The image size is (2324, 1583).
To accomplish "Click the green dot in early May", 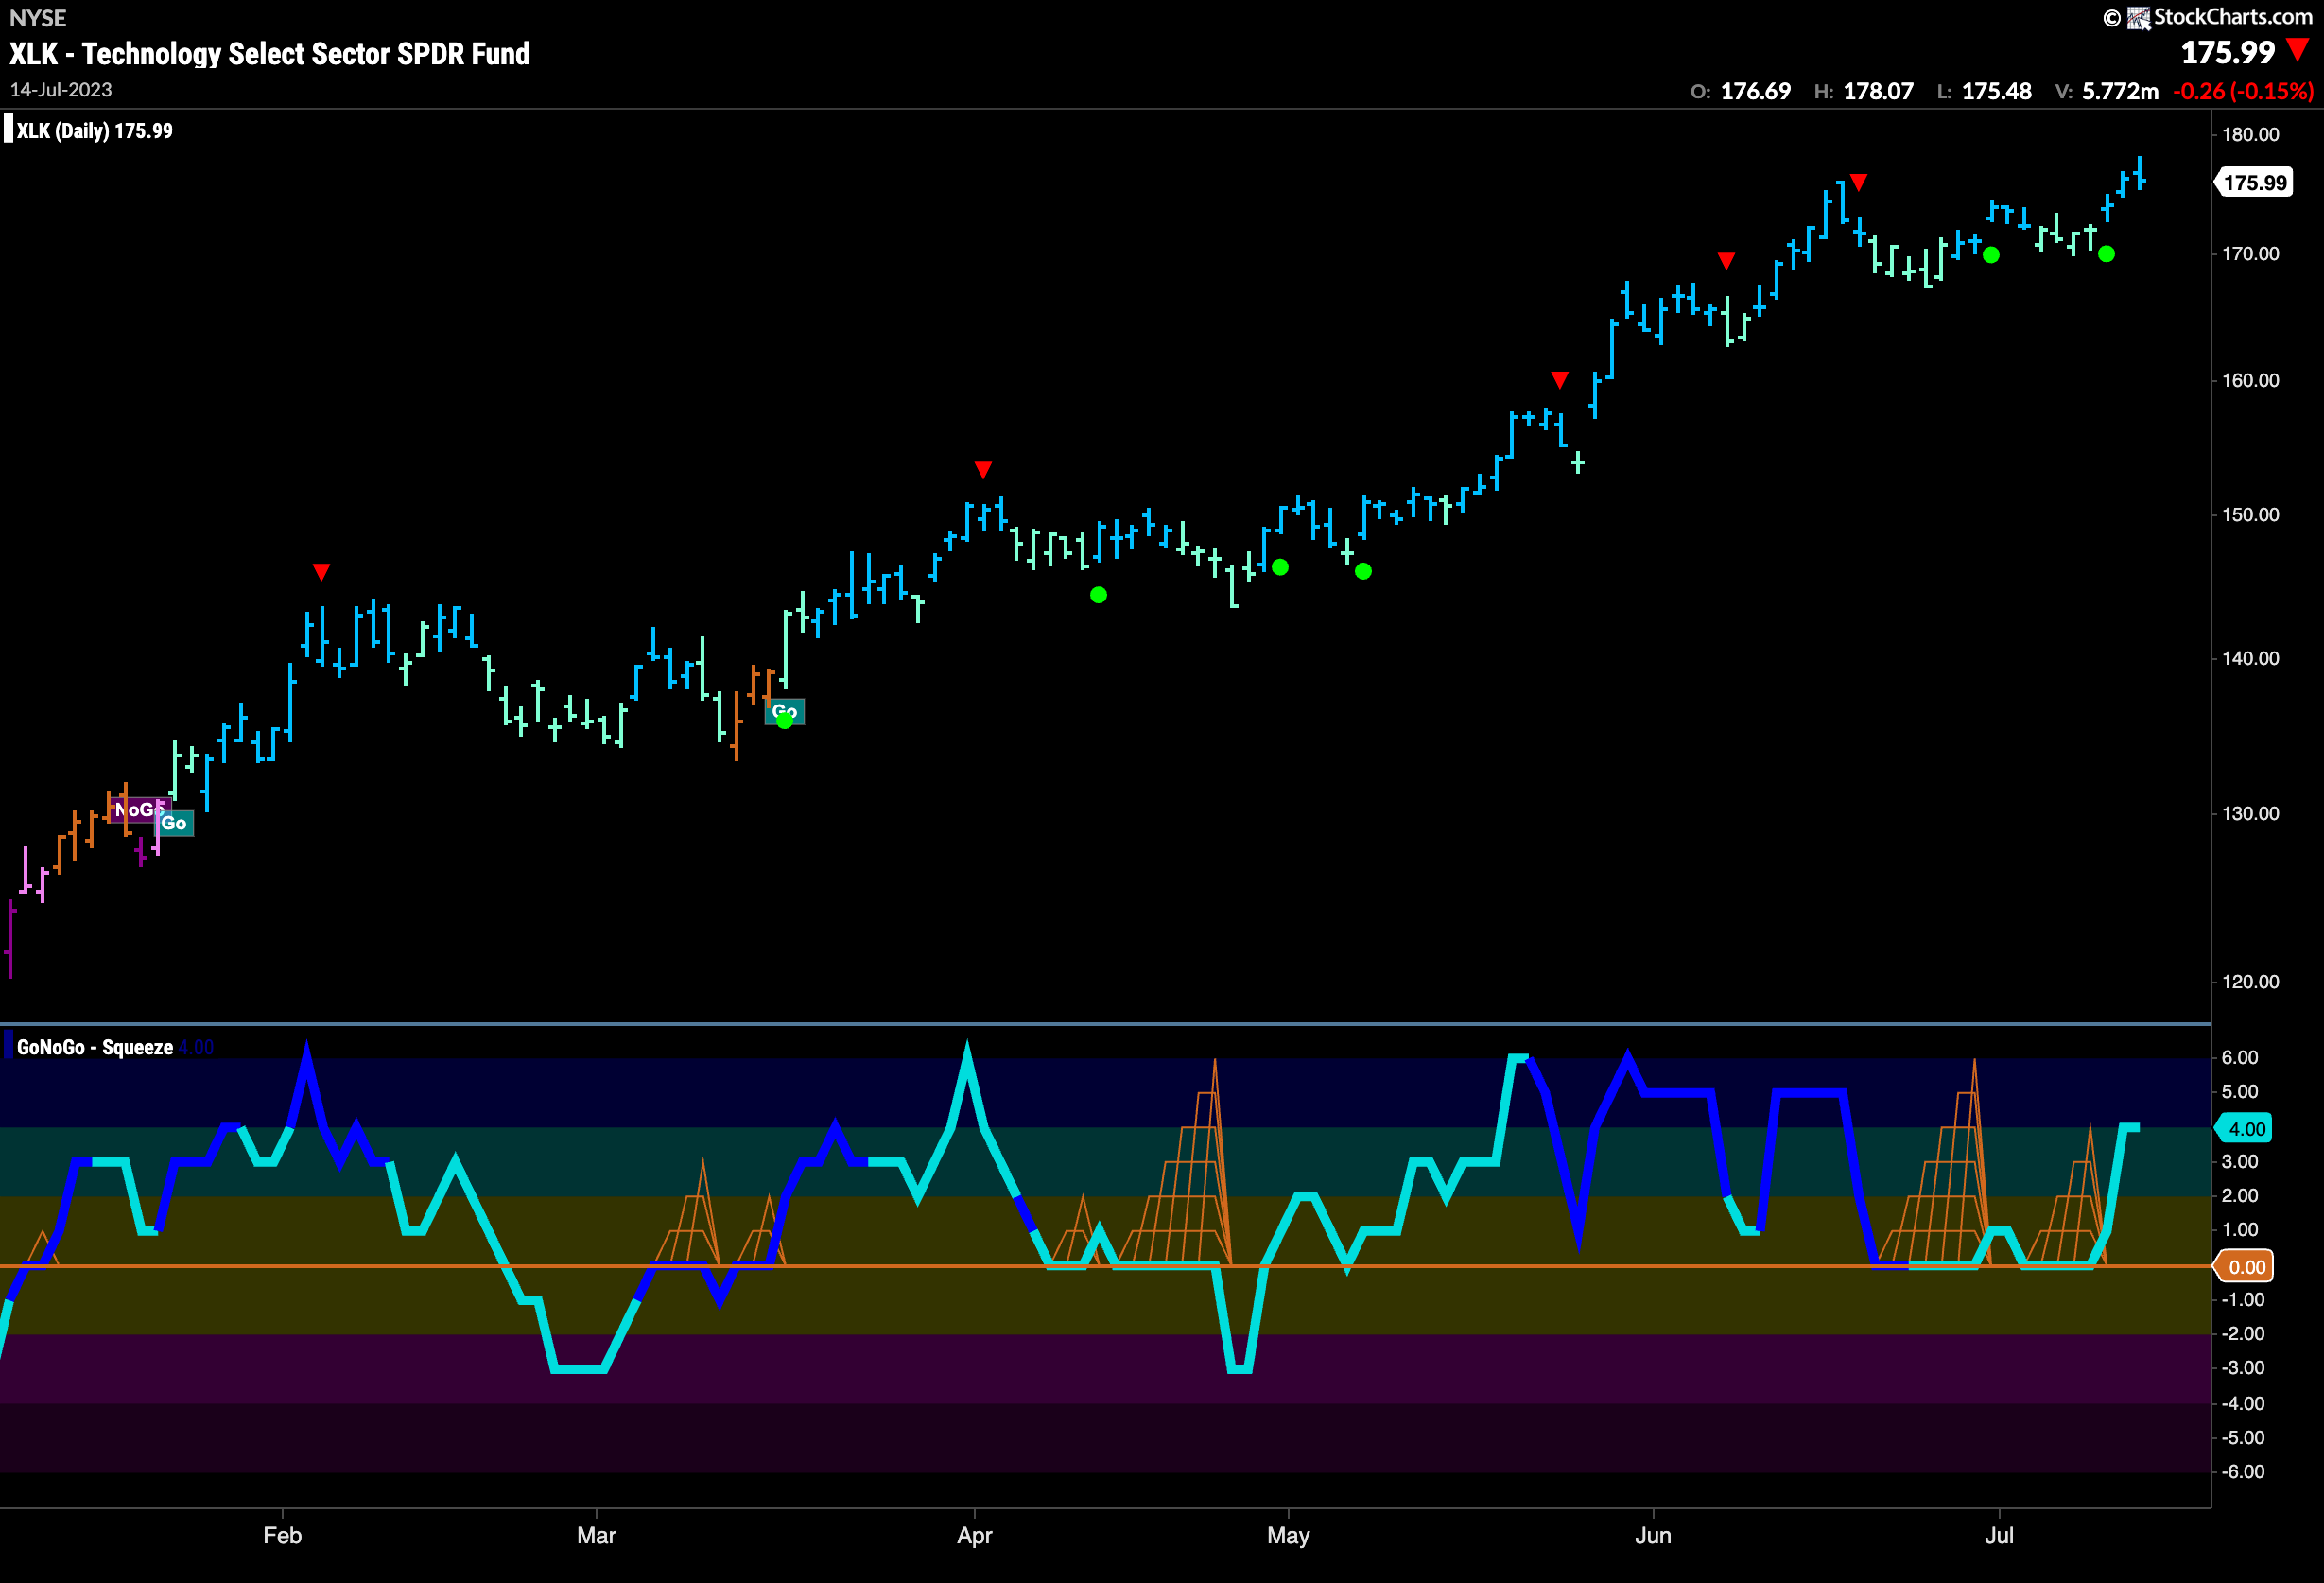I will (1280, 567).
